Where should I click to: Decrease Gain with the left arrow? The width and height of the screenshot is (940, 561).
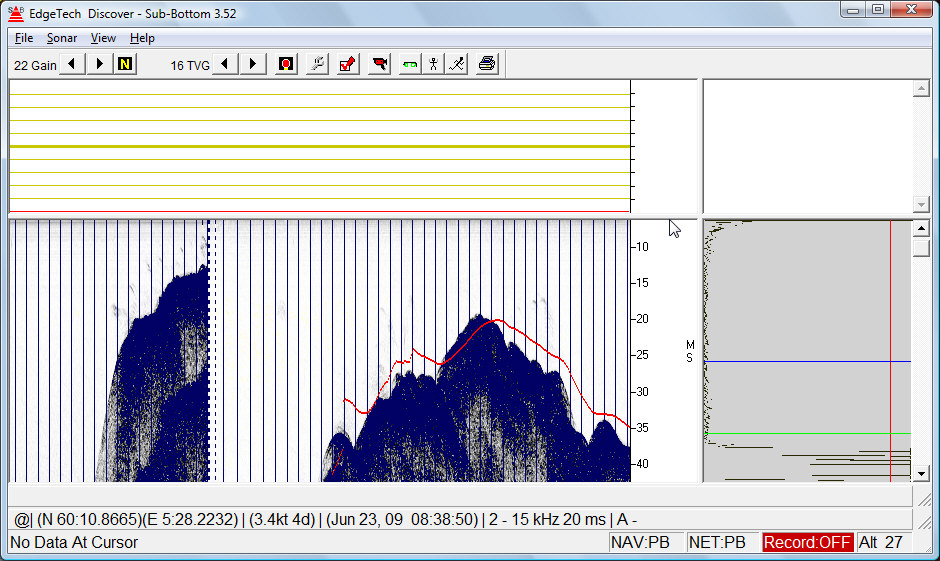point(72,64)
